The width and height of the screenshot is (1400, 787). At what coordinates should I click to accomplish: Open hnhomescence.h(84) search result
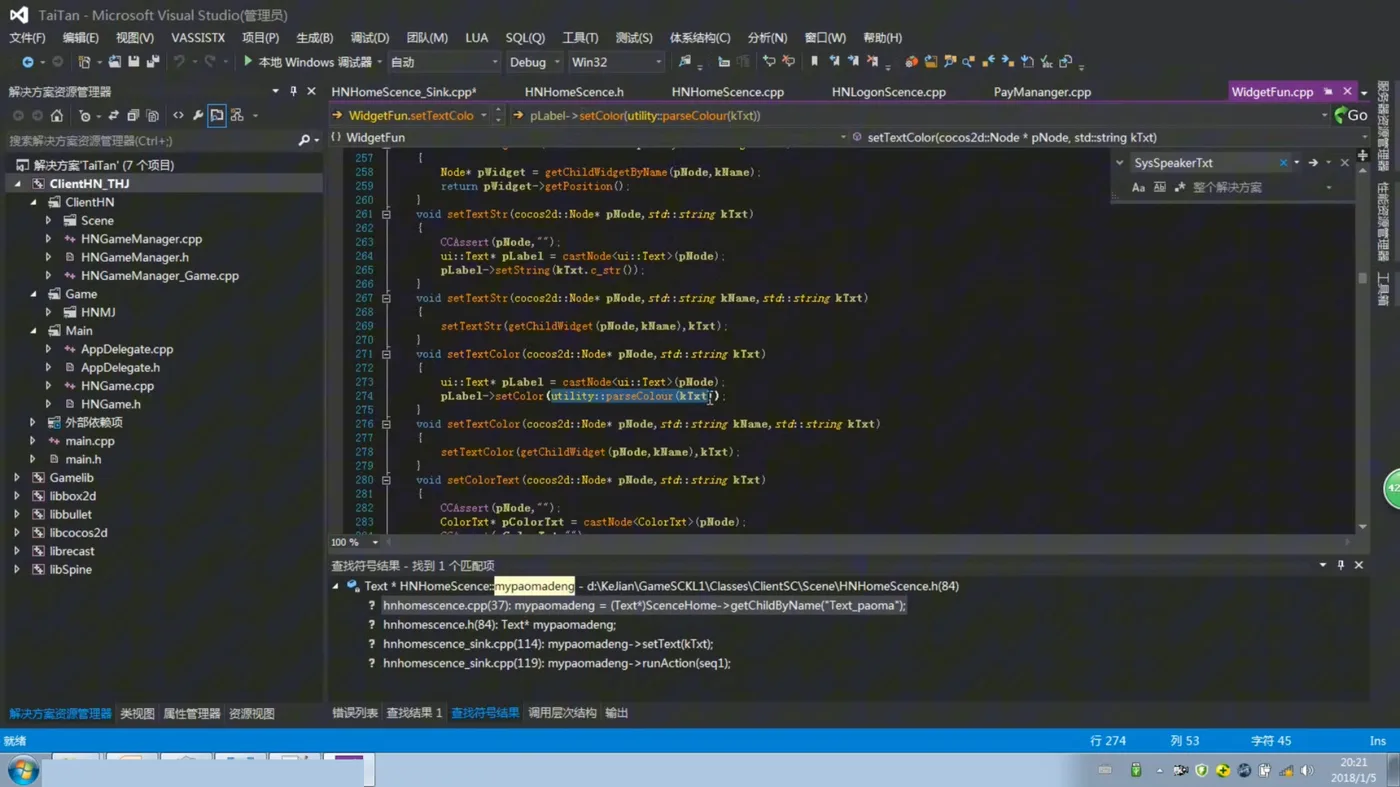[499, 625]
